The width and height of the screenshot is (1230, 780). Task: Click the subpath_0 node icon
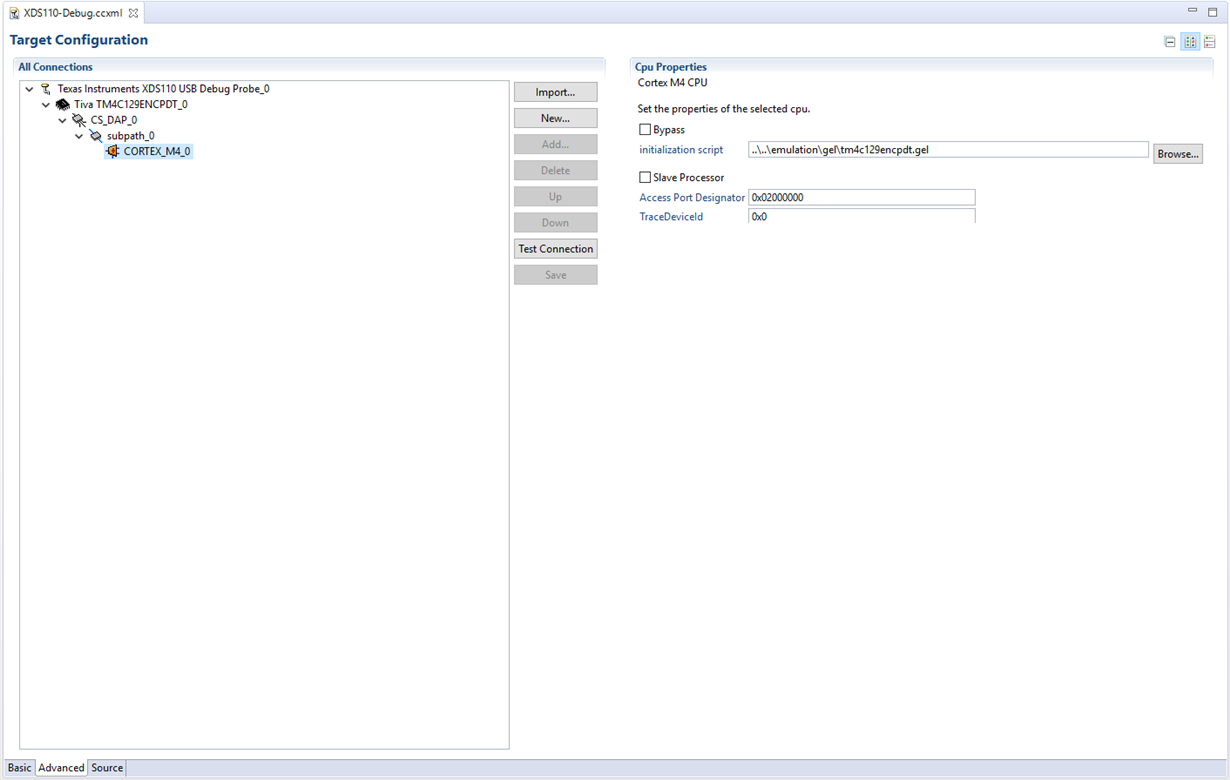tap(96, 136)
